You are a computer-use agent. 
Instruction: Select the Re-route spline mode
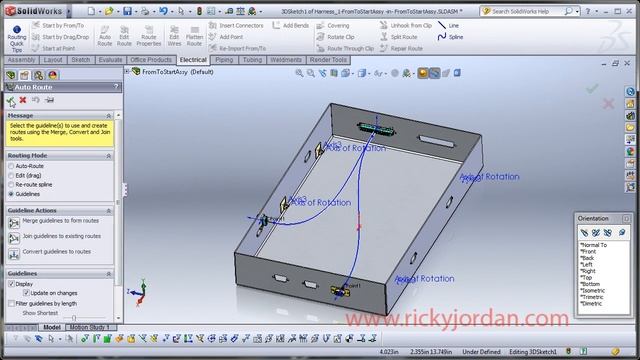coord(11,185)
